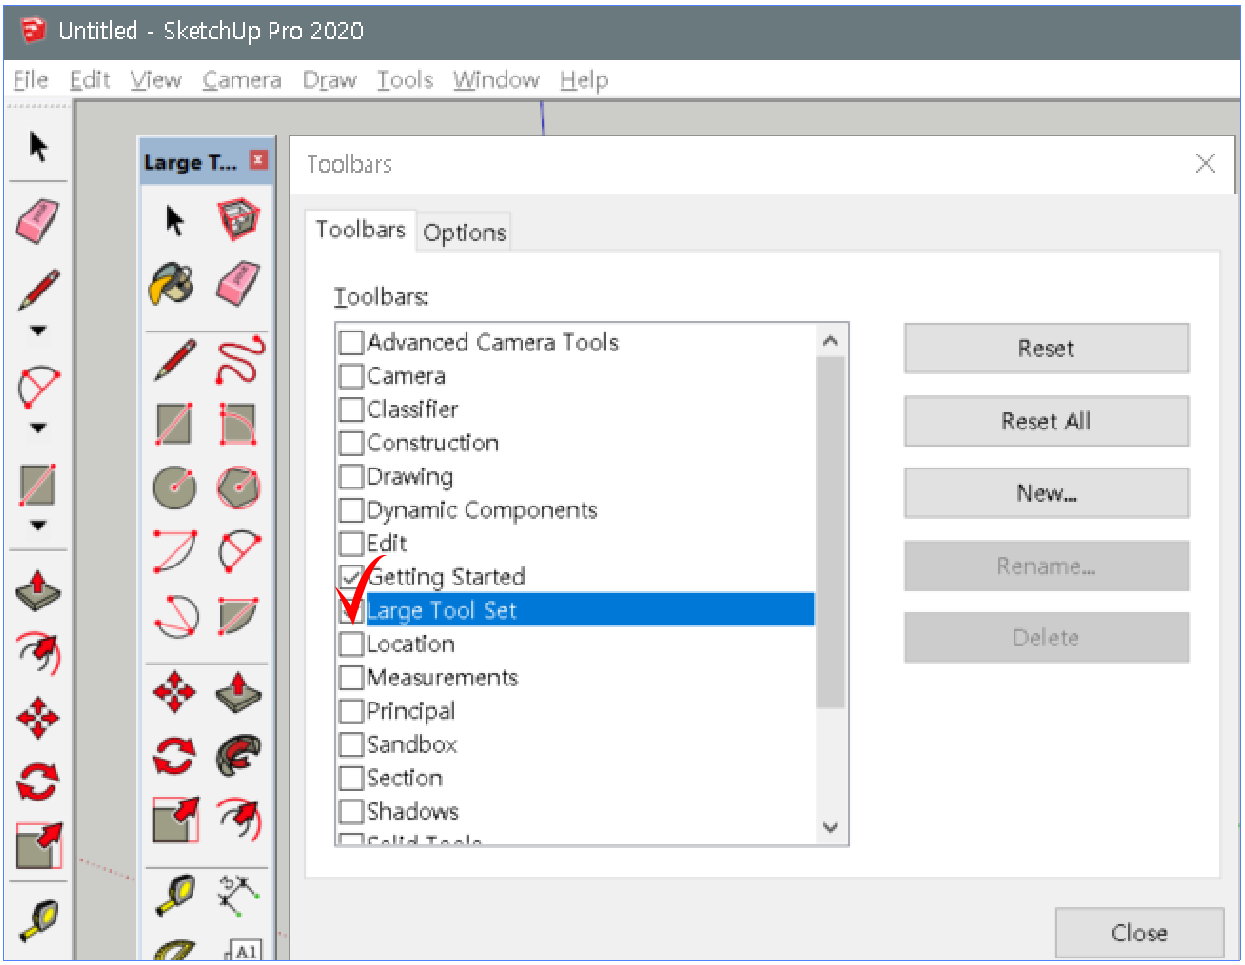Pick the Eraser tool in the left toolbar
This screenshot has width=1245, height=965.
[x=38, y=219]
